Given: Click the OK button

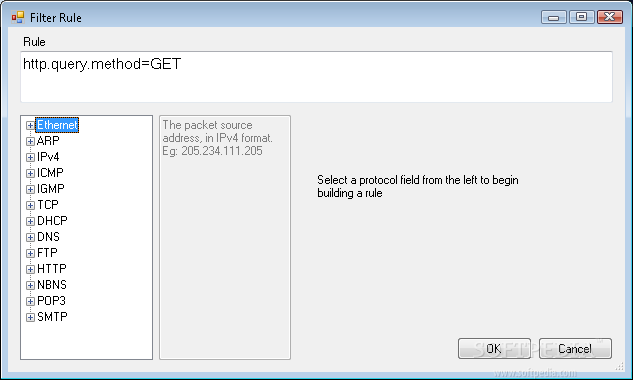Looking at the screenshot, I should pyautogui.click(x=494, y=349).
